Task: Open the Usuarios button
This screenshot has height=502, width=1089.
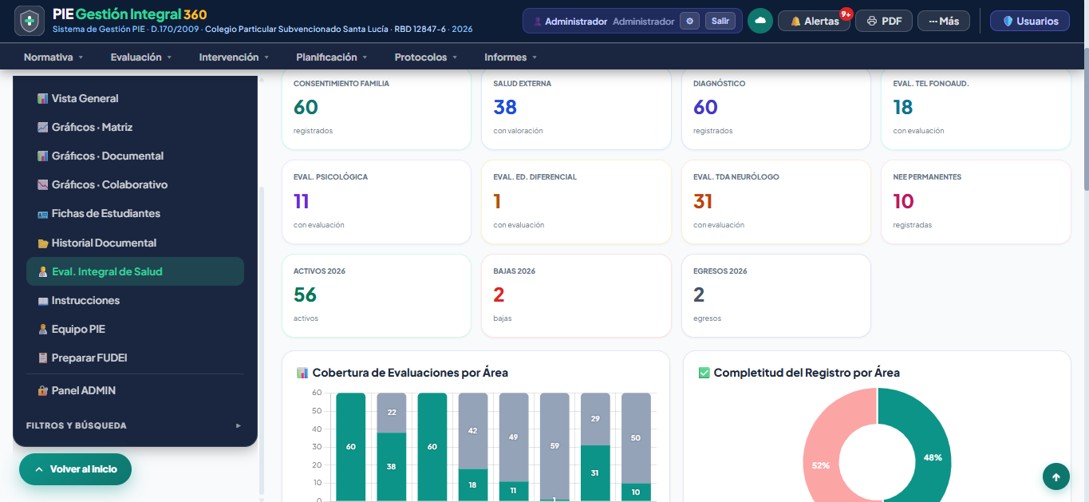Action: coord(1030,21)
